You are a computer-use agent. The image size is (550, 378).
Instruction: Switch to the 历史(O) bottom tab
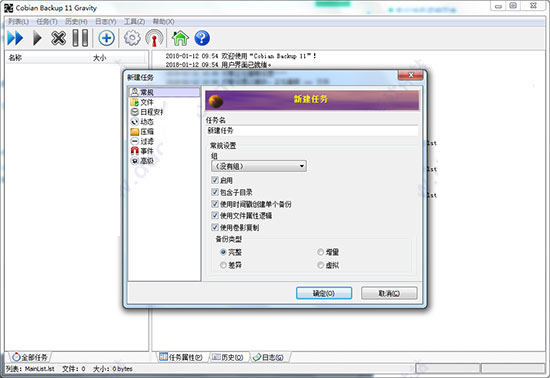coord(228,357)
